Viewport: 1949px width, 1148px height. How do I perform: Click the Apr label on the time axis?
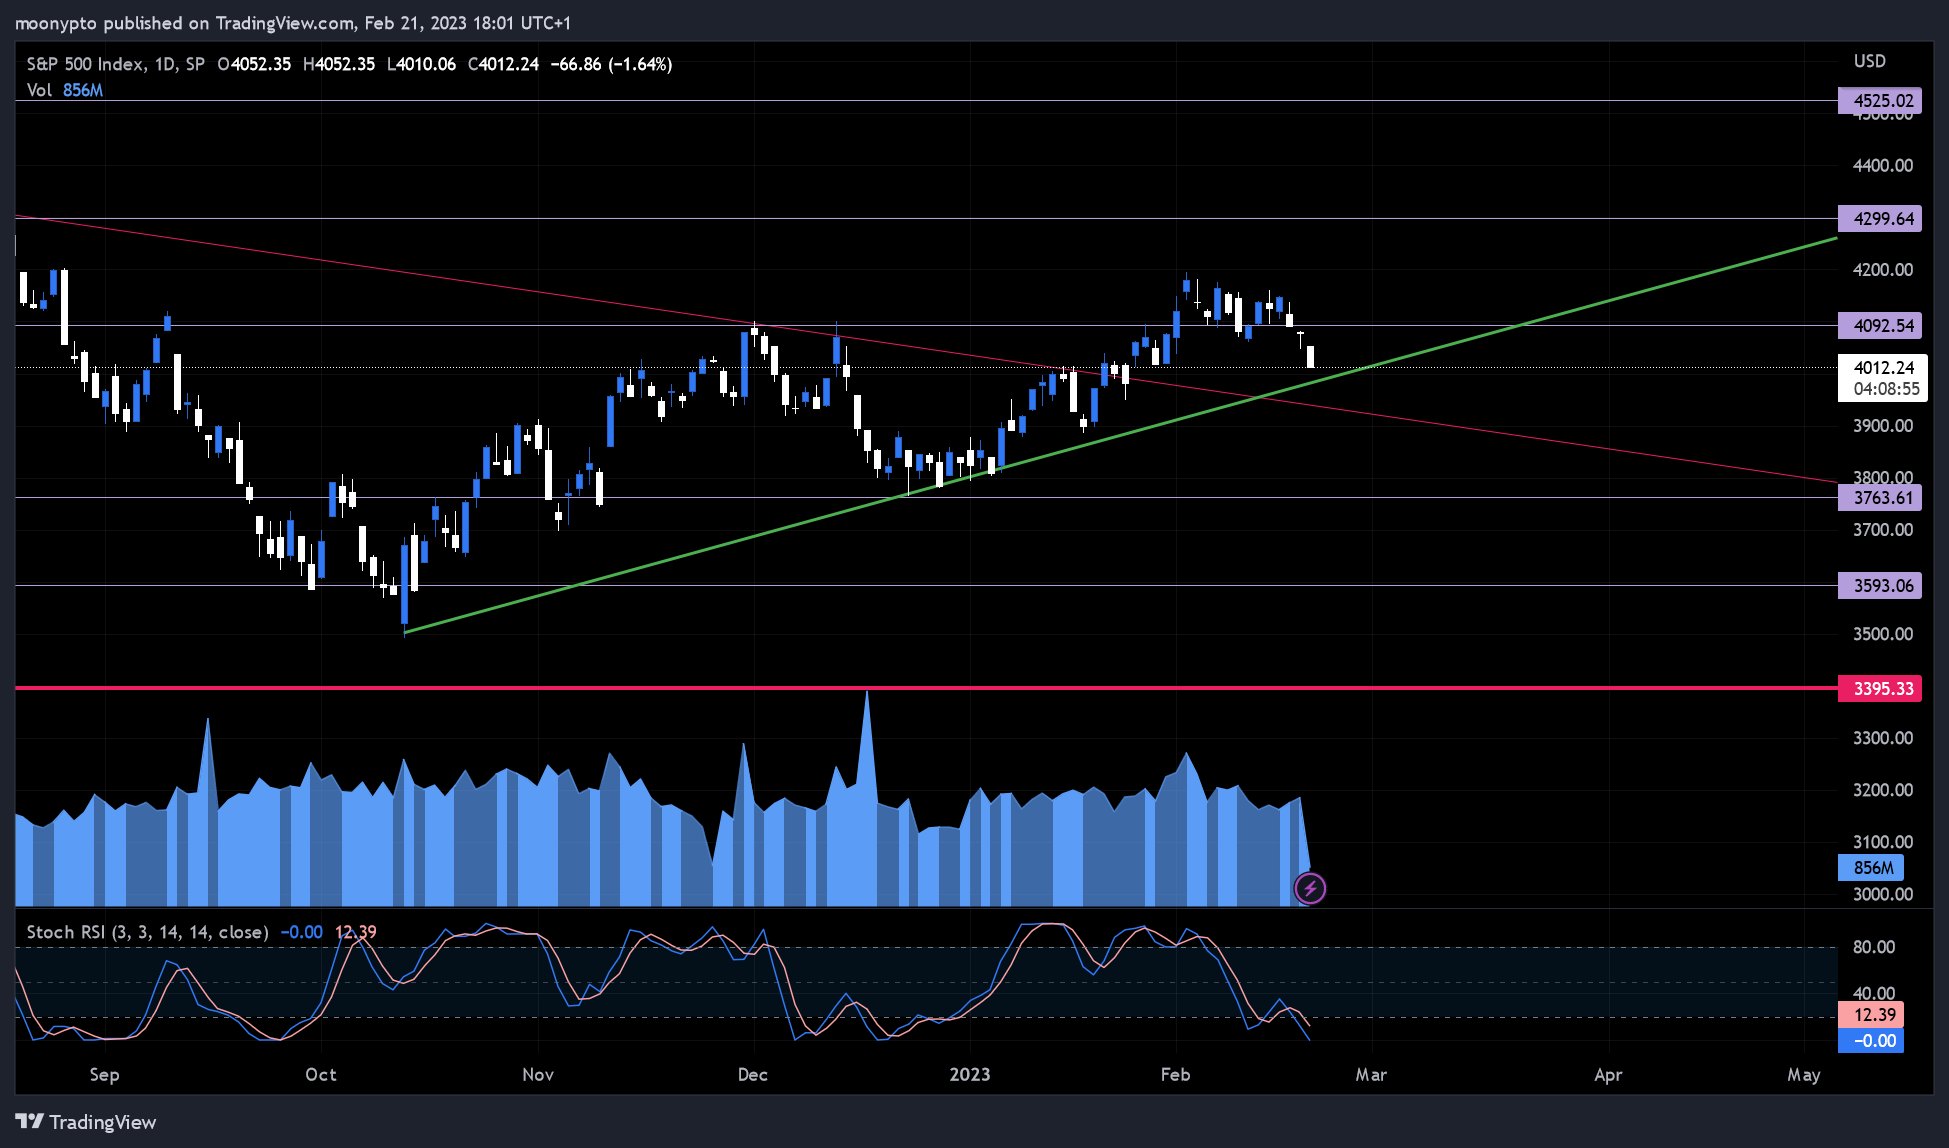1608,1074
